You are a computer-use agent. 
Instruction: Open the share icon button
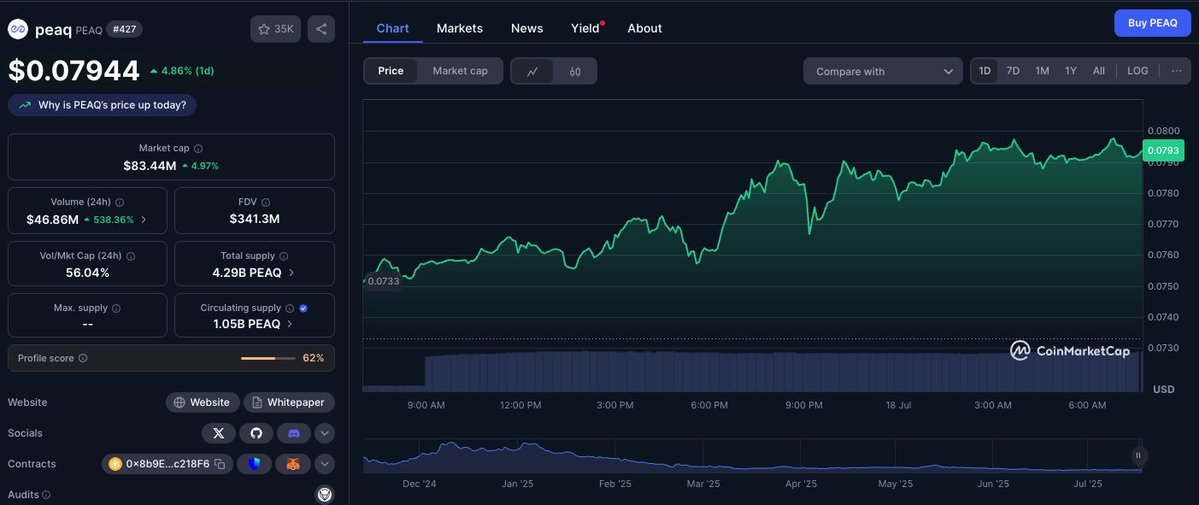click(x=321, y=29)
